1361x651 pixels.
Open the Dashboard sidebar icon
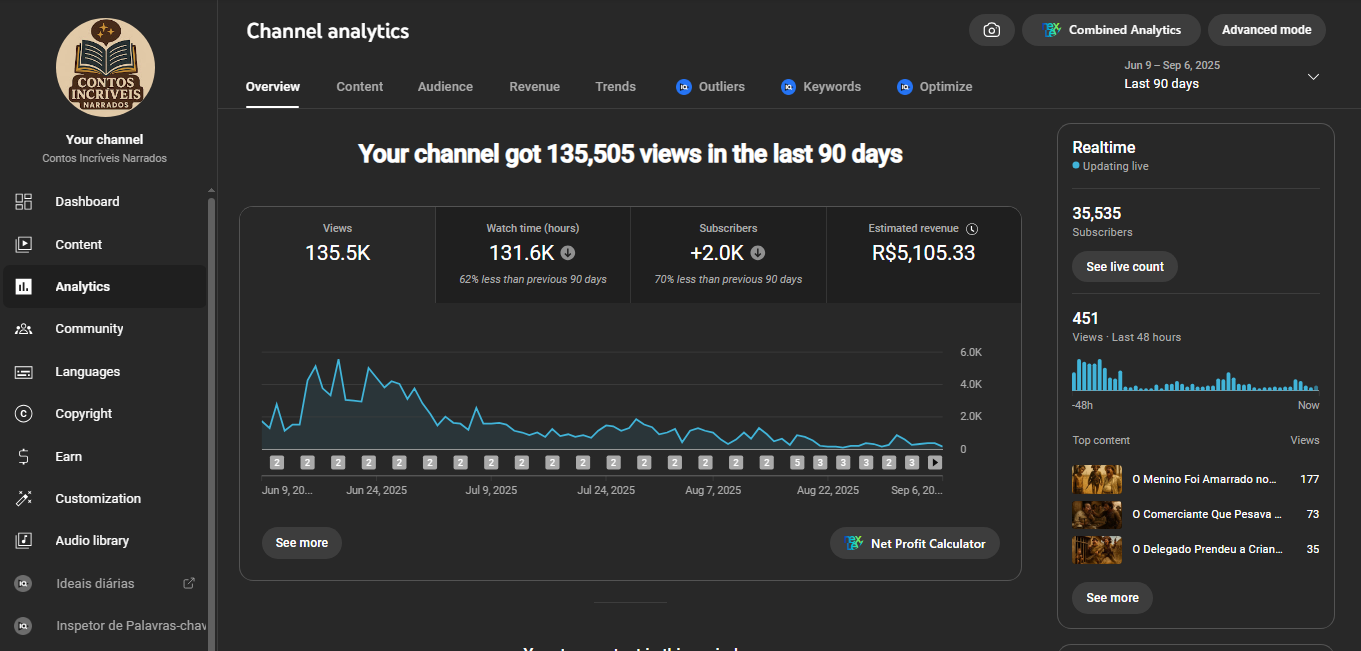click(24, 202)
